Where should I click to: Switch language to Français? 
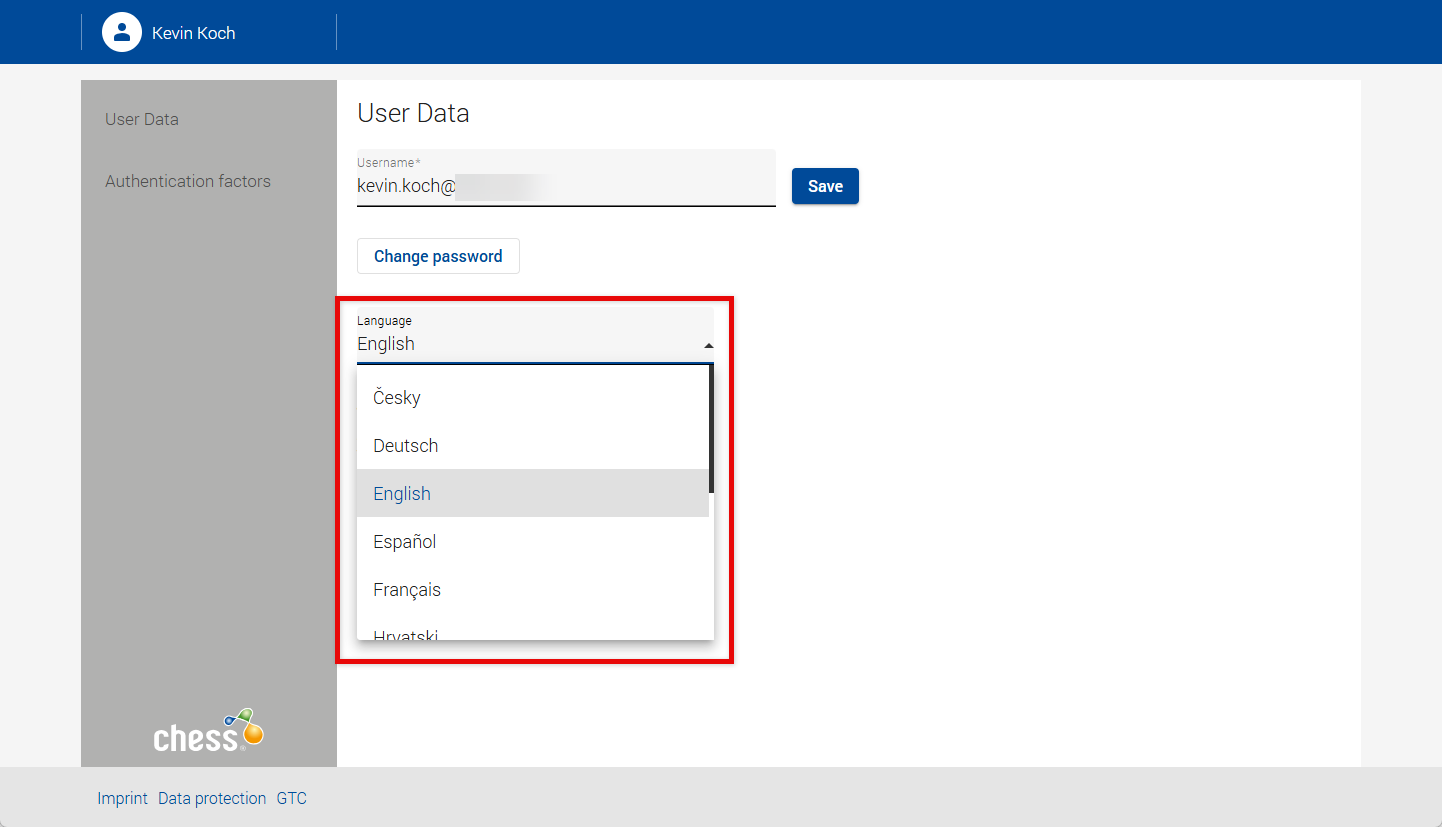pos(407,589)
